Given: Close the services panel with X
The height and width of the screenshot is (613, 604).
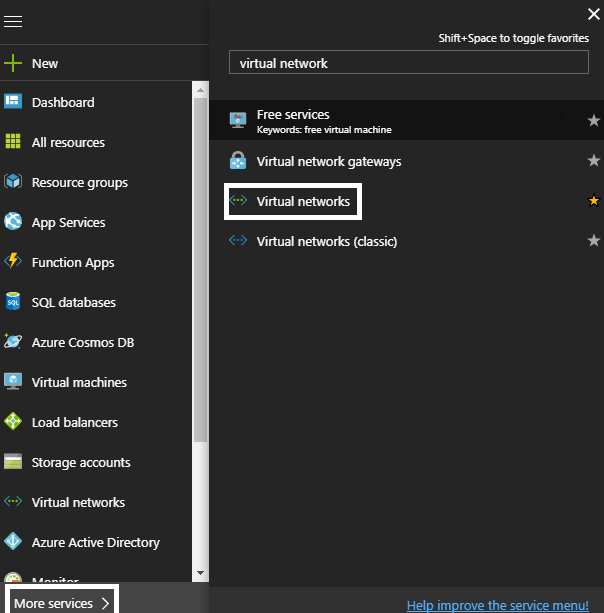Looking at the screenshot, I should 593,14.
